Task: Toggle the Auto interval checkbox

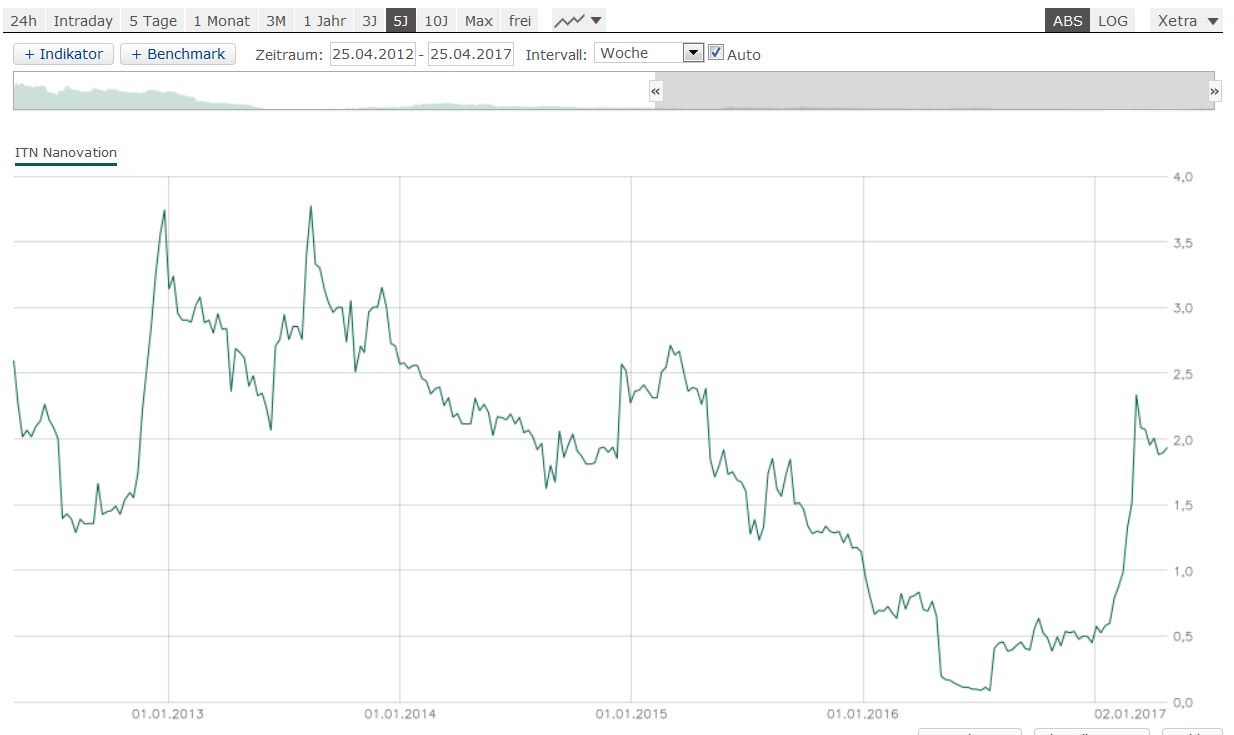Action: (715, 52)
